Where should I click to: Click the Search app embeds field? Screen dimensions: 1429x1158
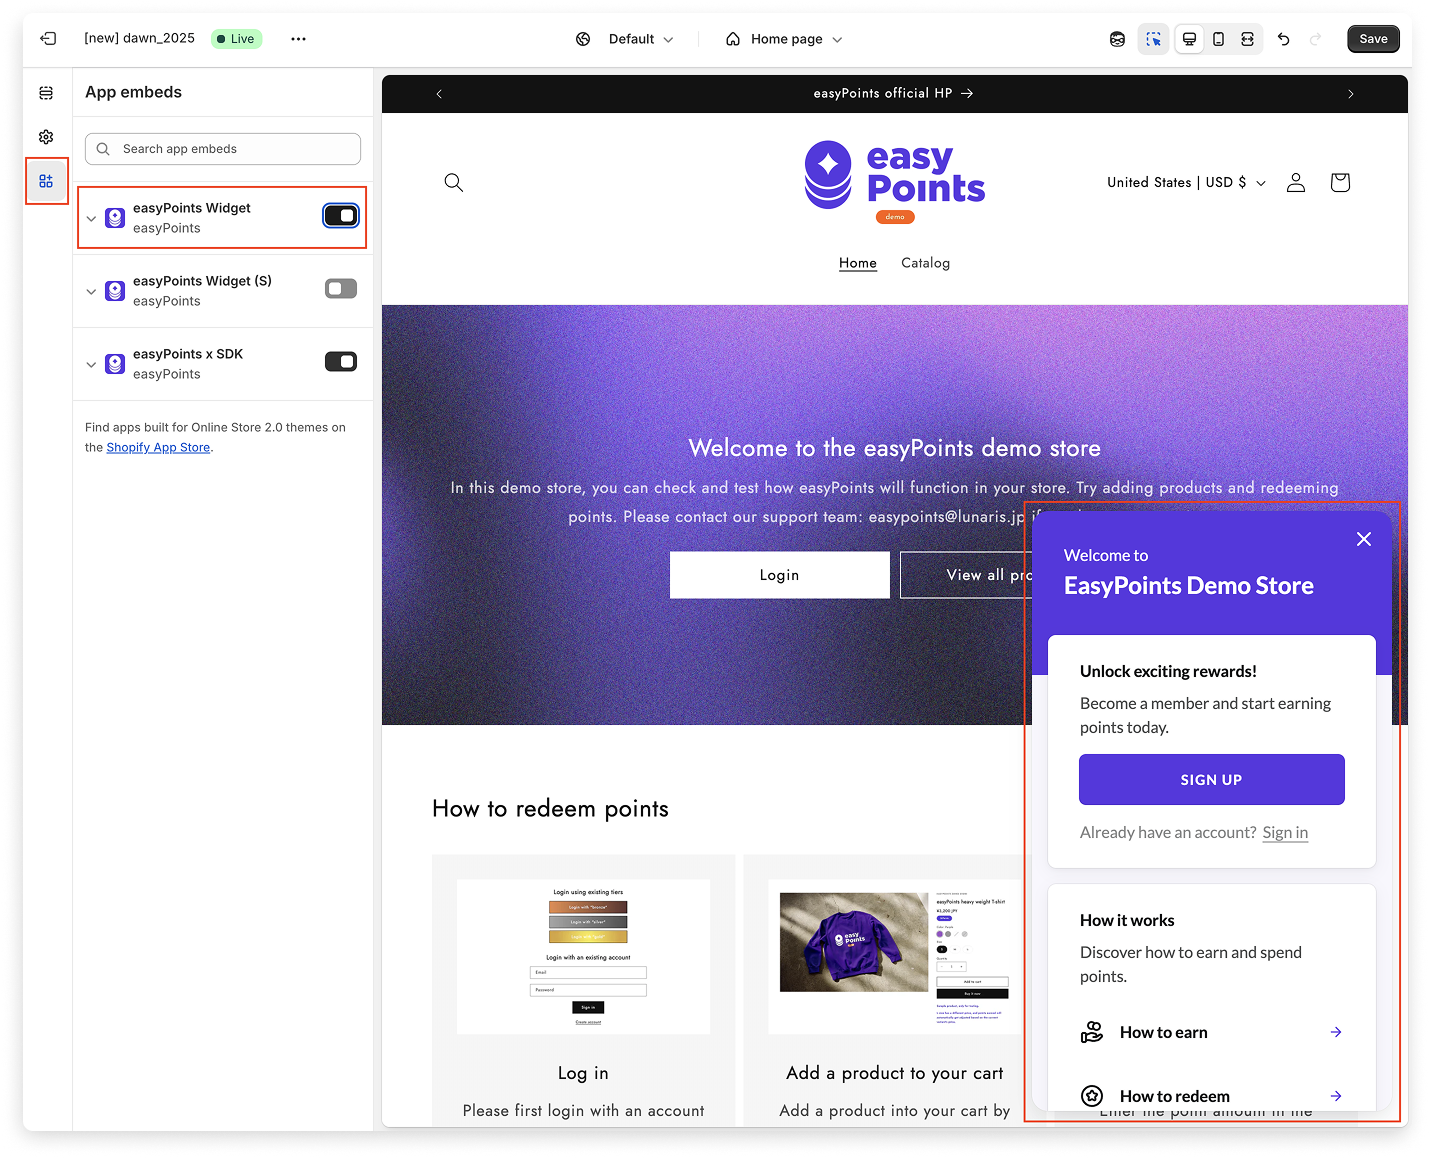click(x=223, y=149)
